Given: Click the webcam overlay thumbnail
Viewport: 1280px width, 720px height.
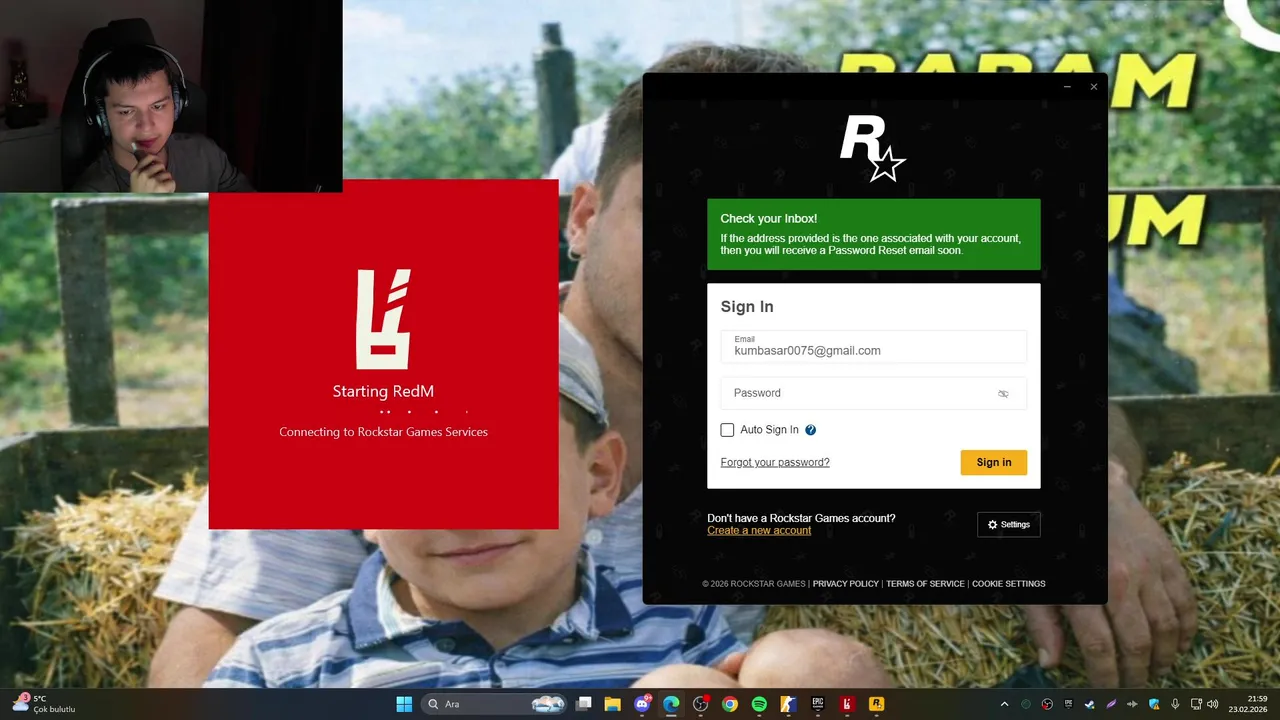Looking at the screenshot, I should point(171,96).
